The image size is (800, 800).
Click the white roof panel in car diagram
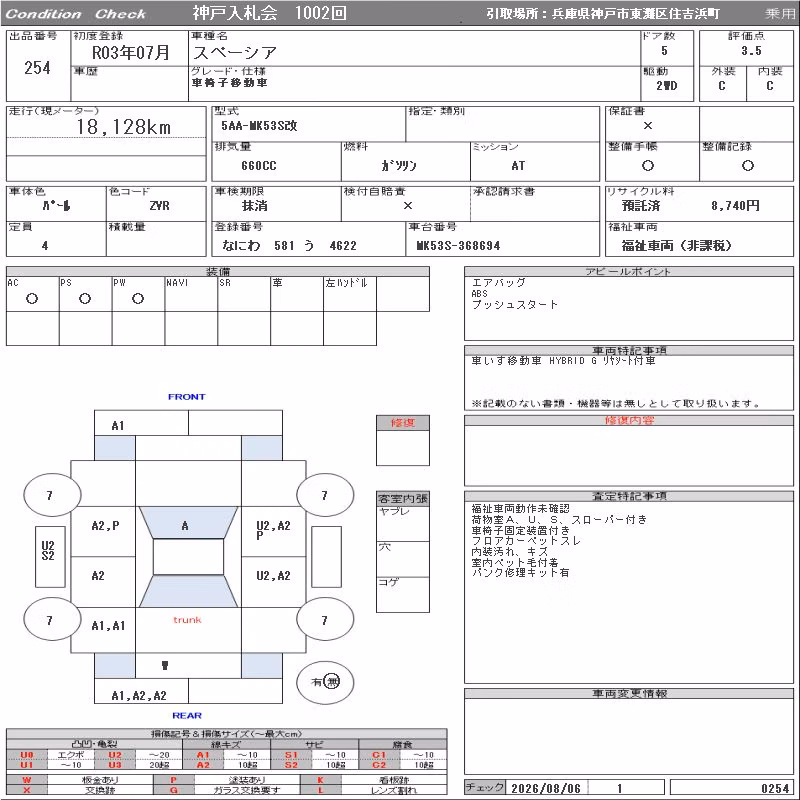click(x=188, y=557)
